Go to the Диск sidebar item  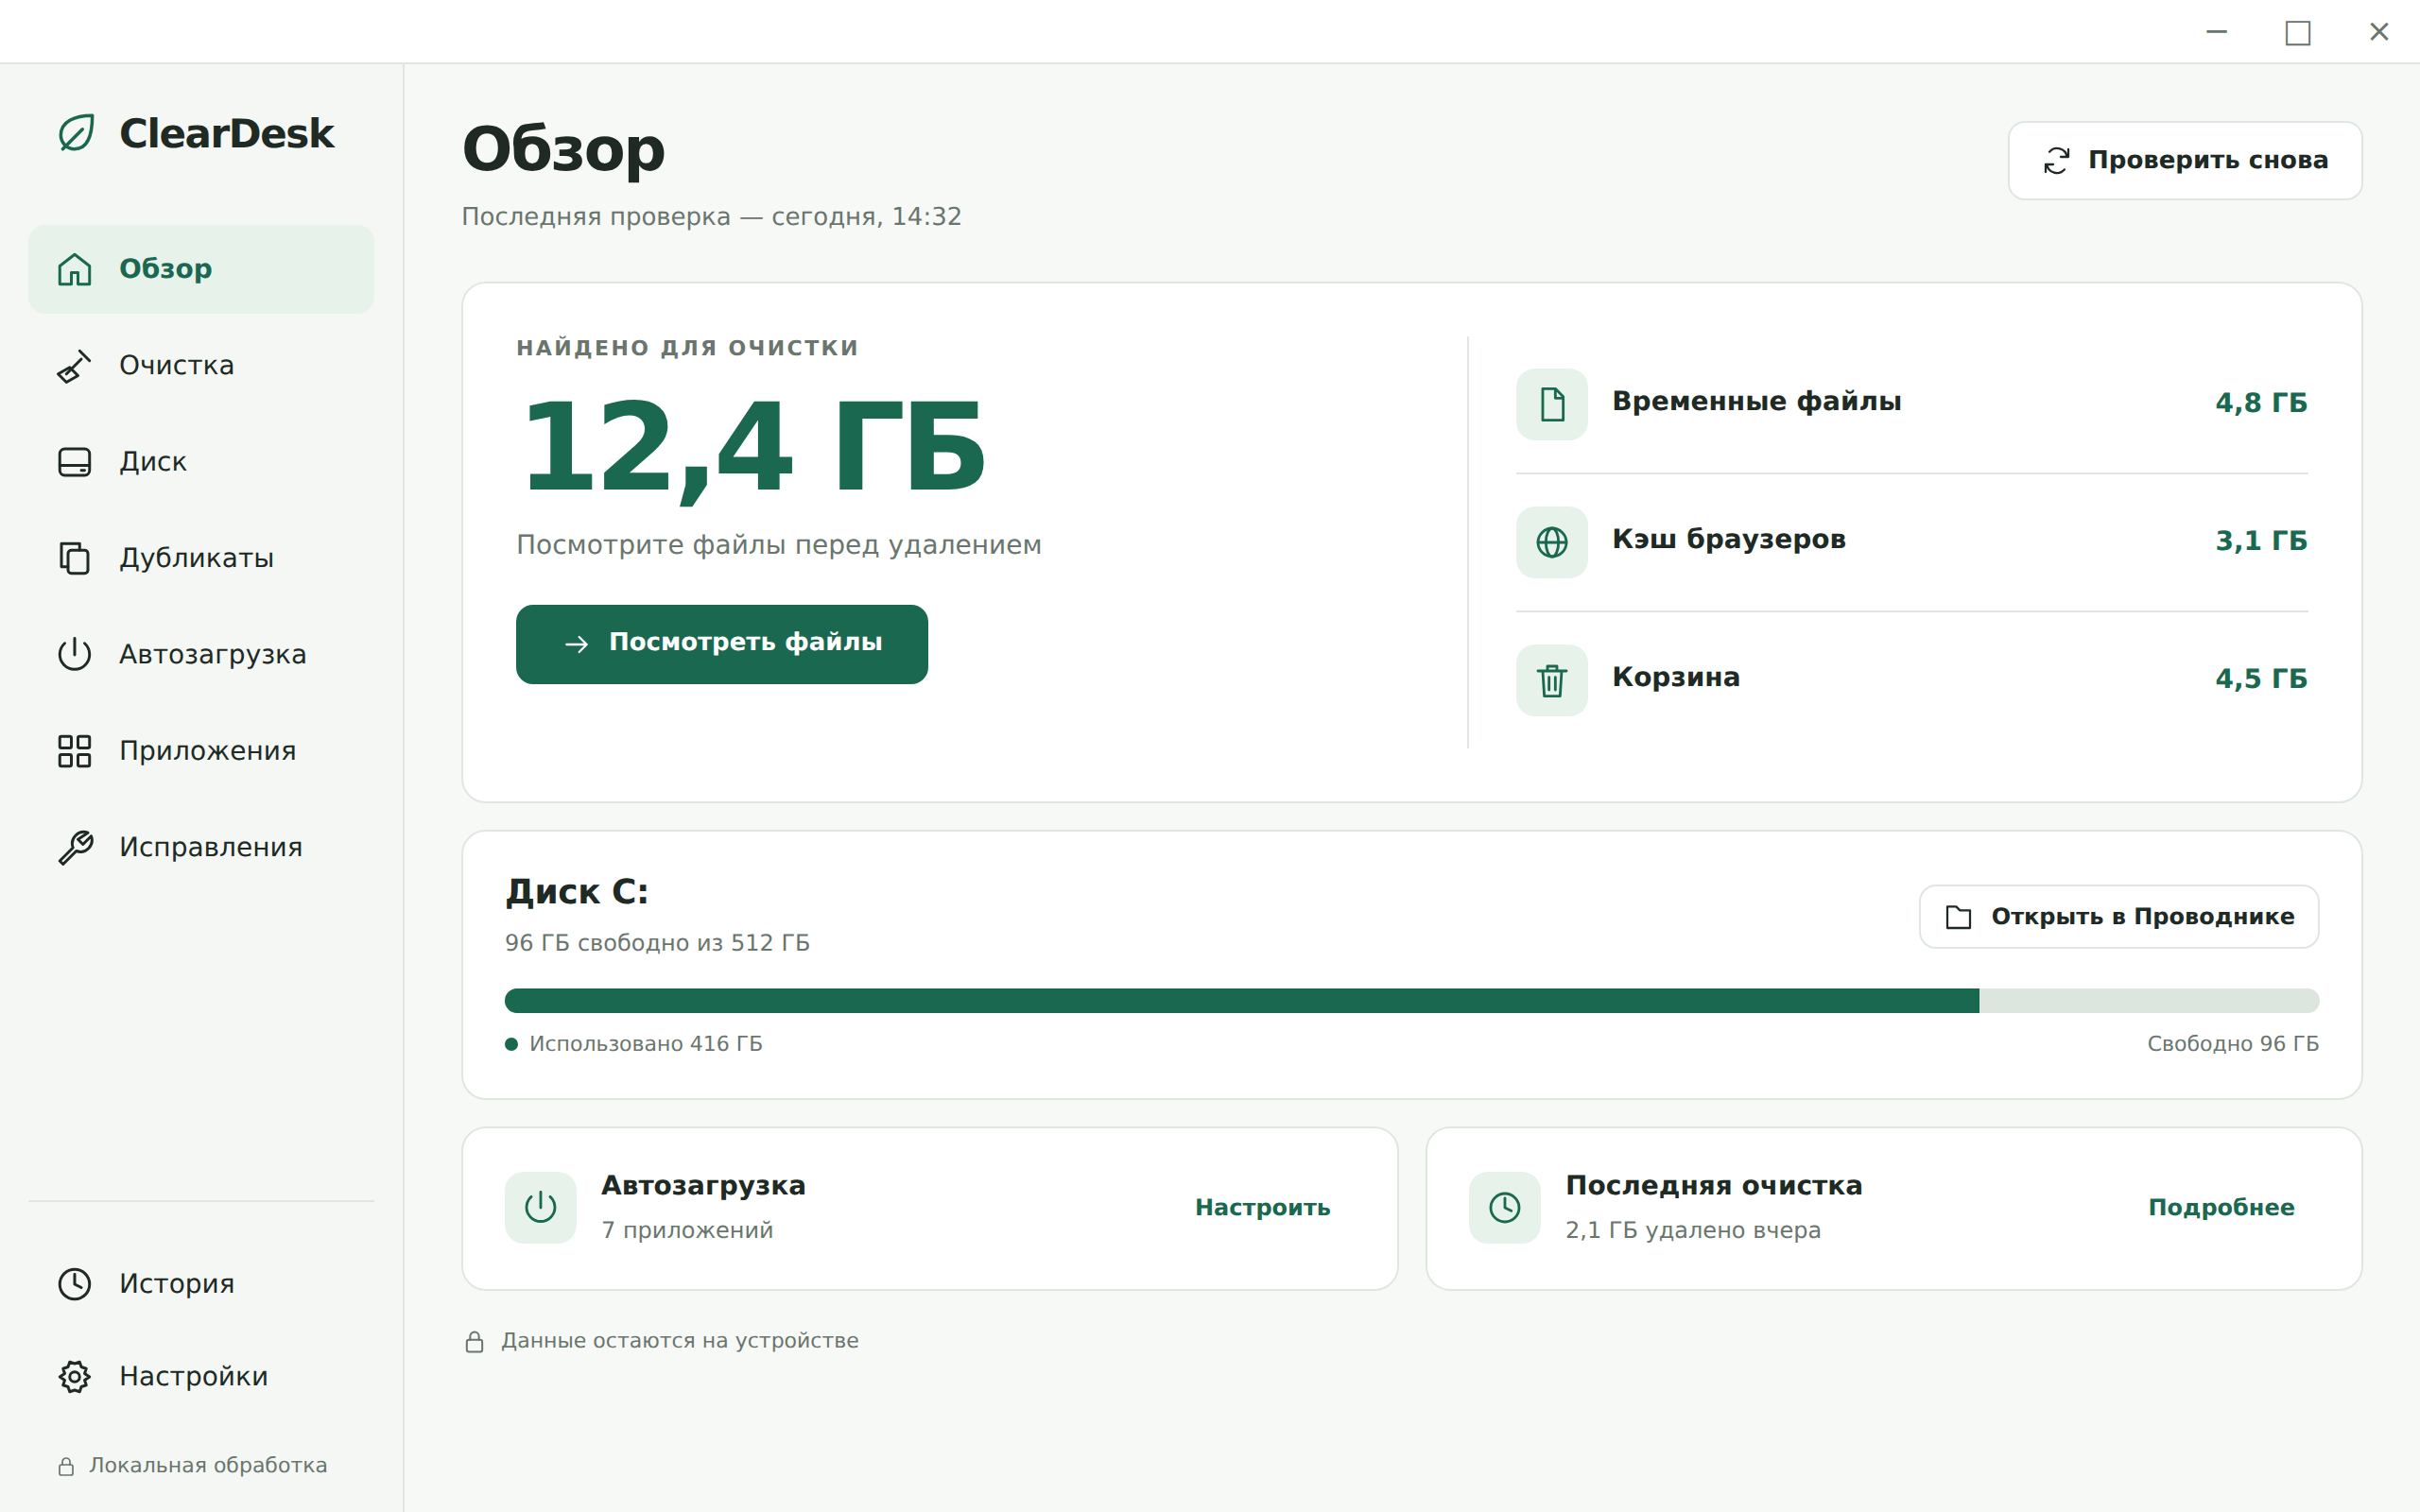(x=201, y=462)
